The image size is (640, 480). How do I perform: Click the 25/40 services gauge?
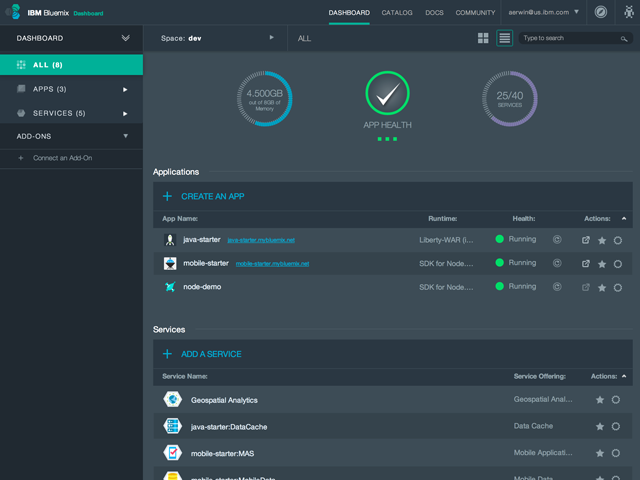point(509,99)
